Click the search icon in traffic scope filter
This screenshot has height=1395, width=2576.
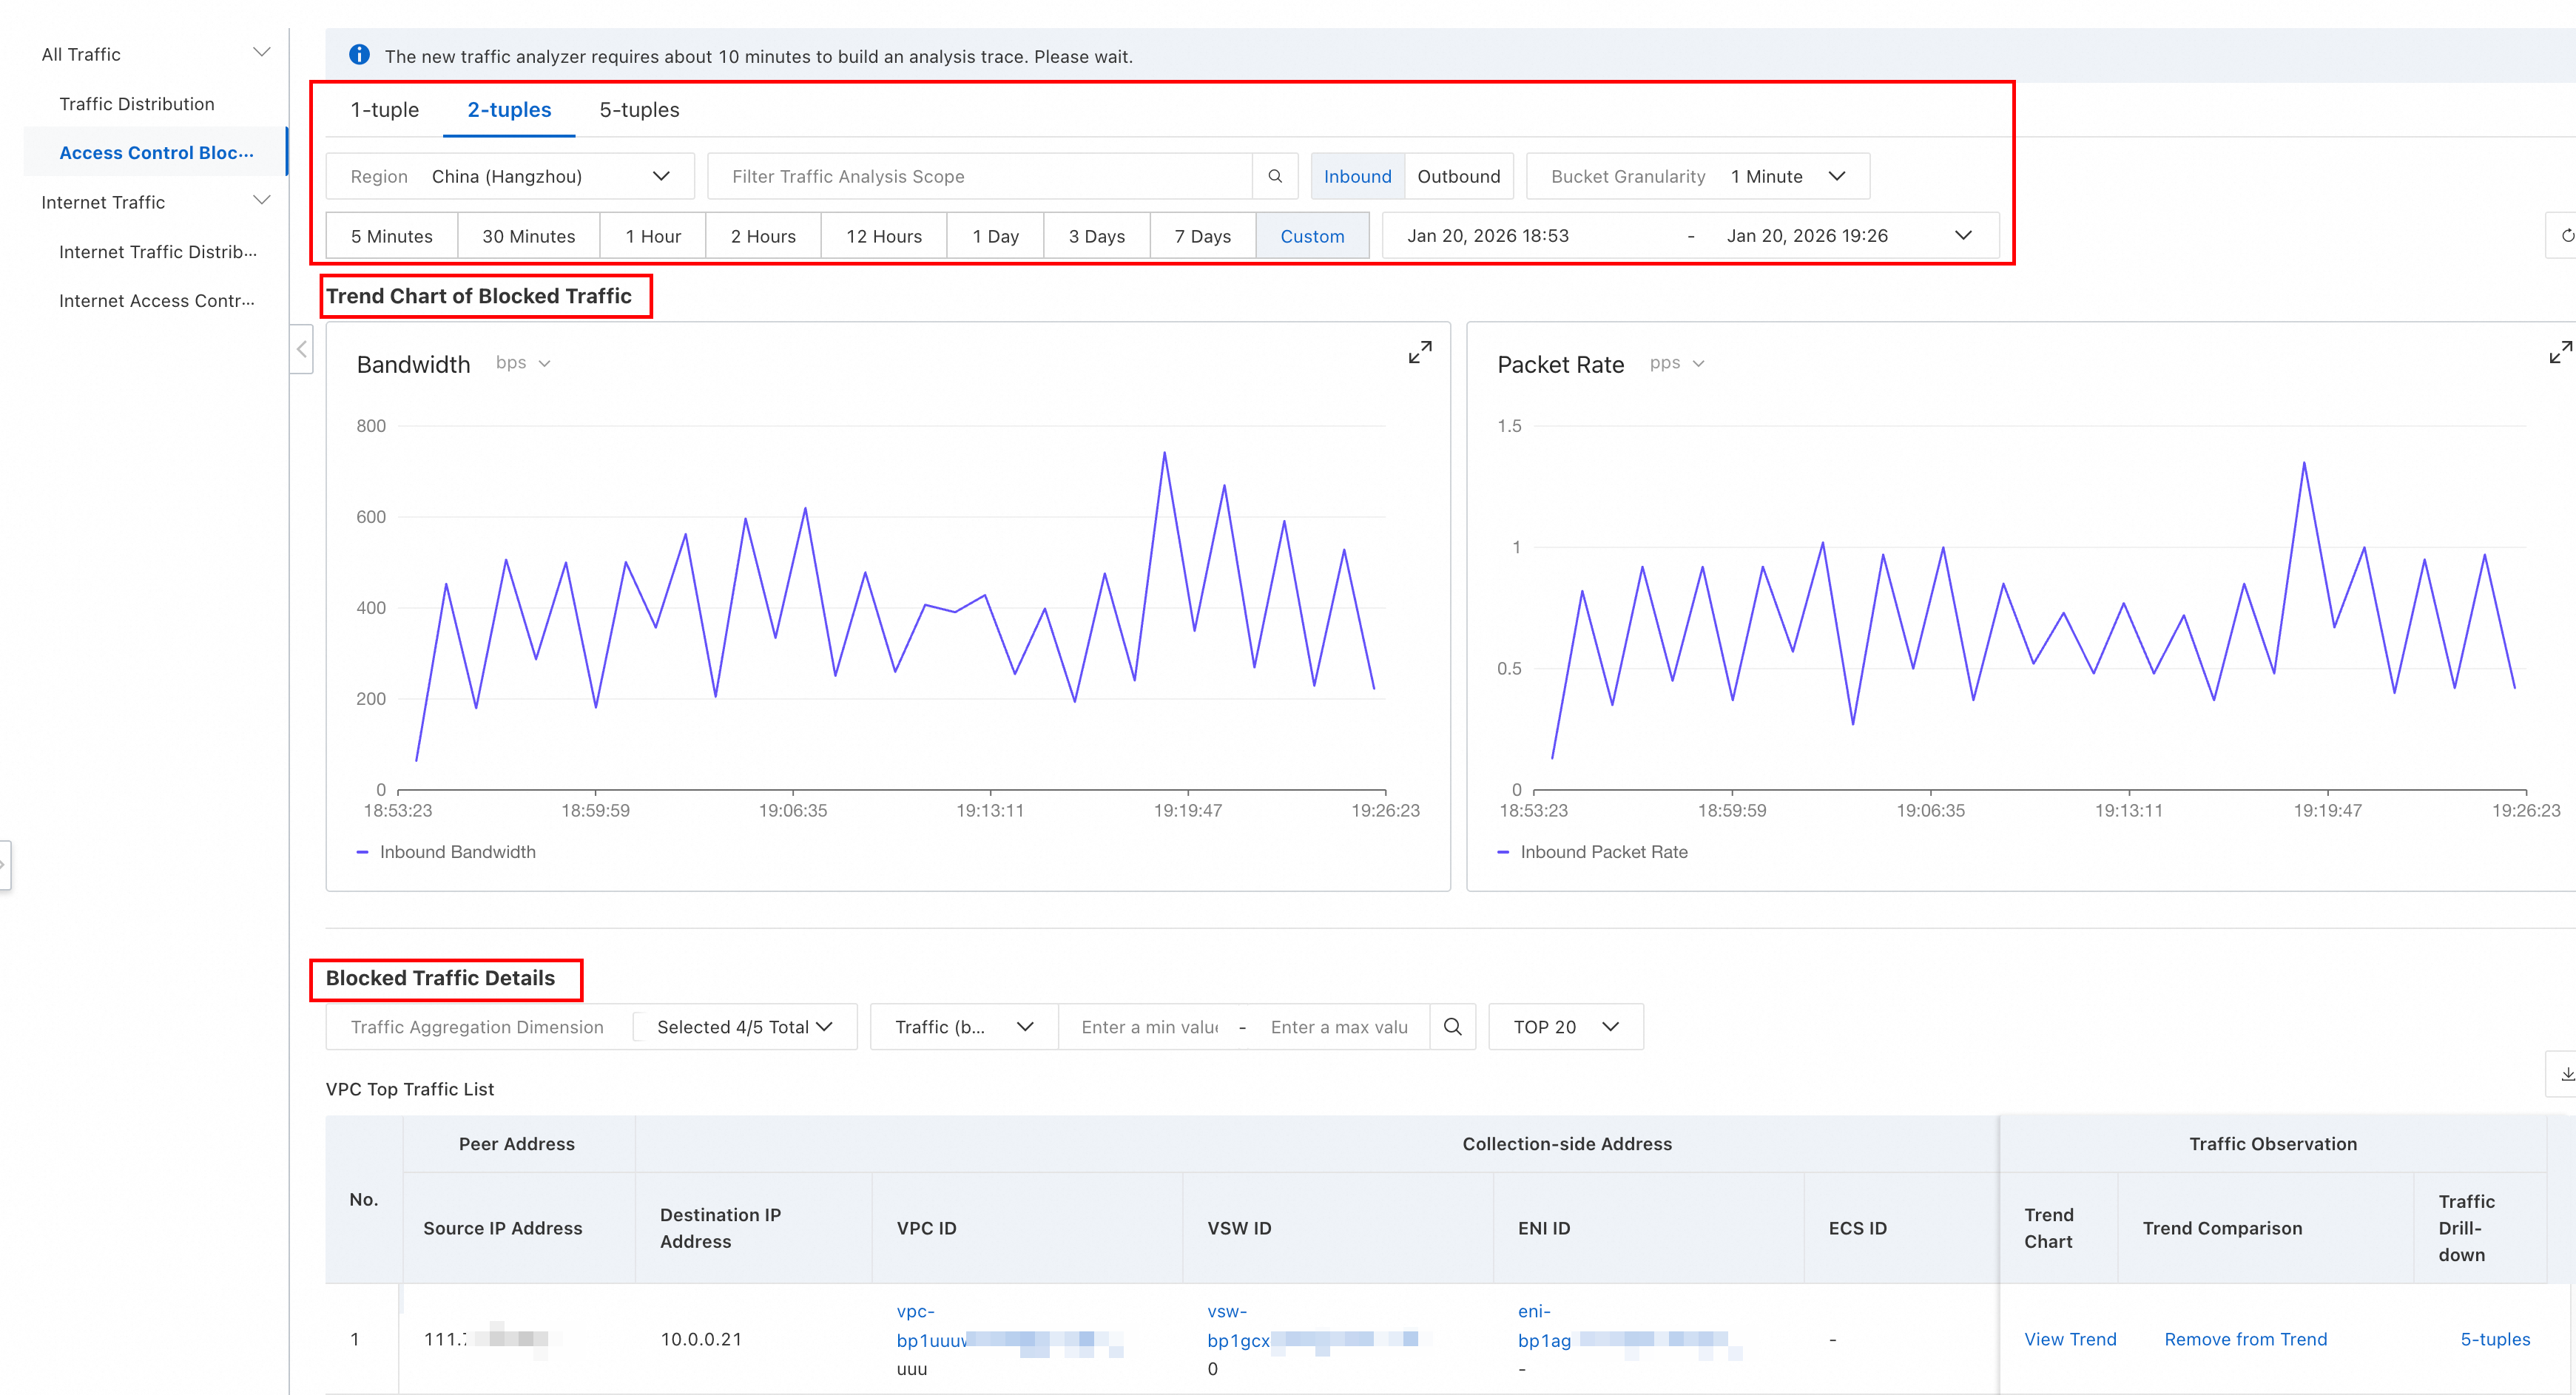[1275, 176]
